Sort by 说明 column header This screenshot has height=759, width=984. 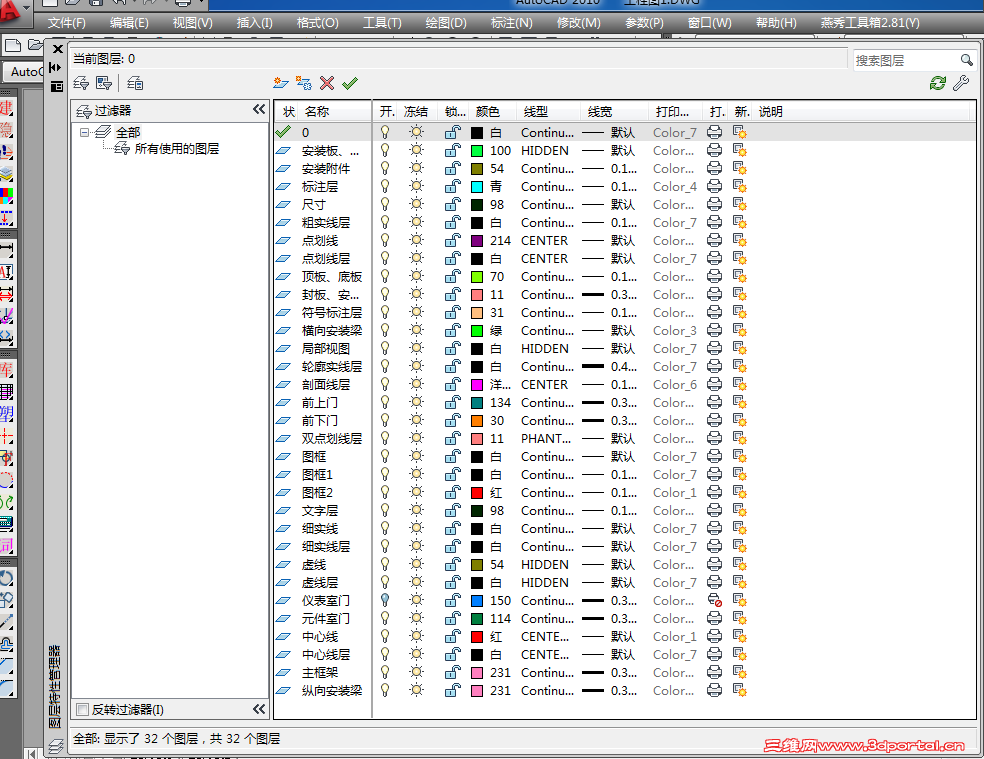[x=771, y=112]
